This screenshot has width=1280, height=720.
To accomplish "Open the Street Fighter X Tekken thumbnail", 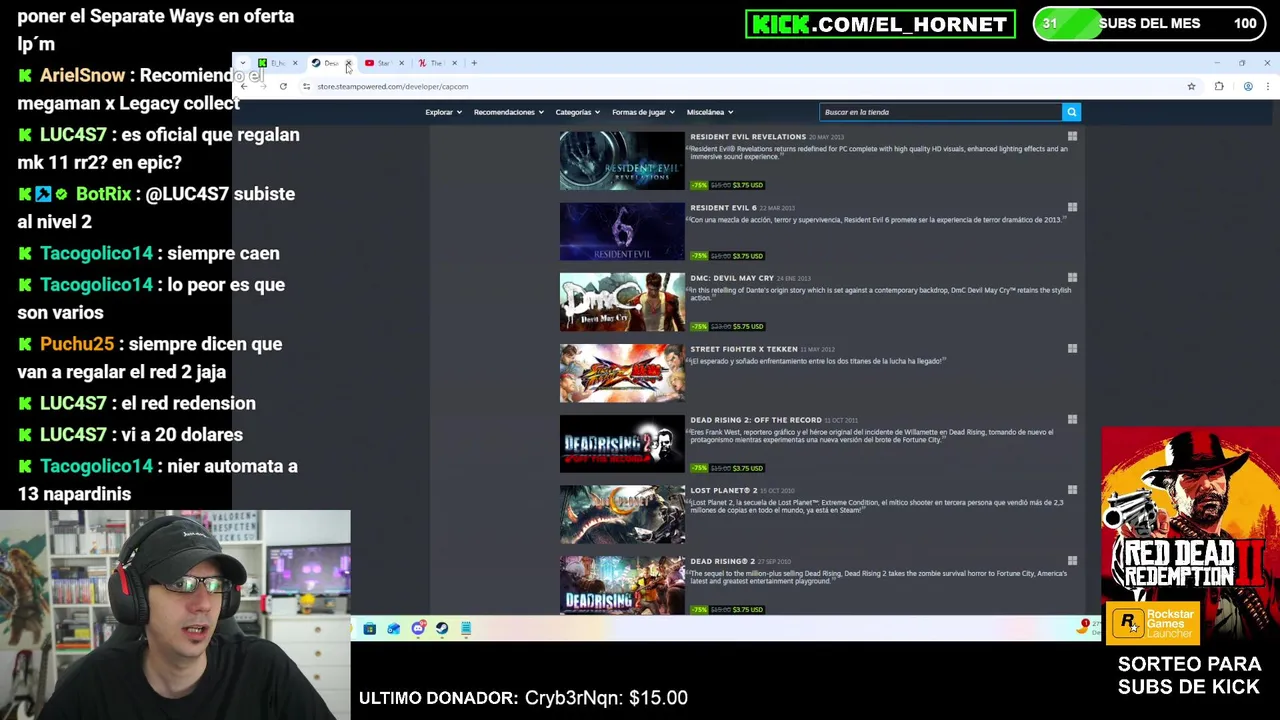I will [622, 373].
